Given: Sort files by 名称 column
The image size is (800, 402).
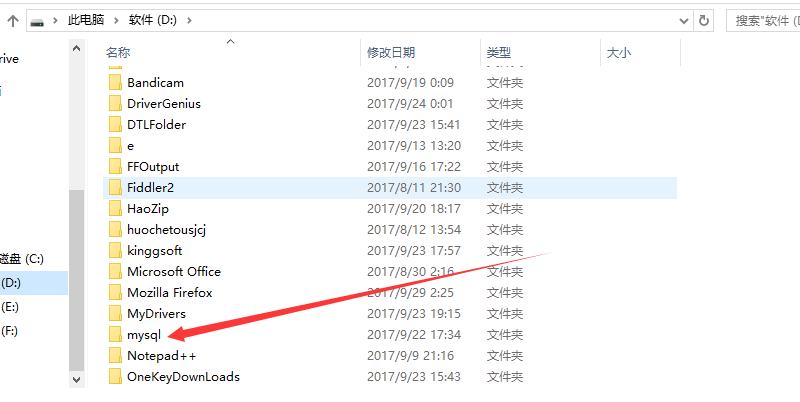Looking at the screenshot, I should click(118, 52).
